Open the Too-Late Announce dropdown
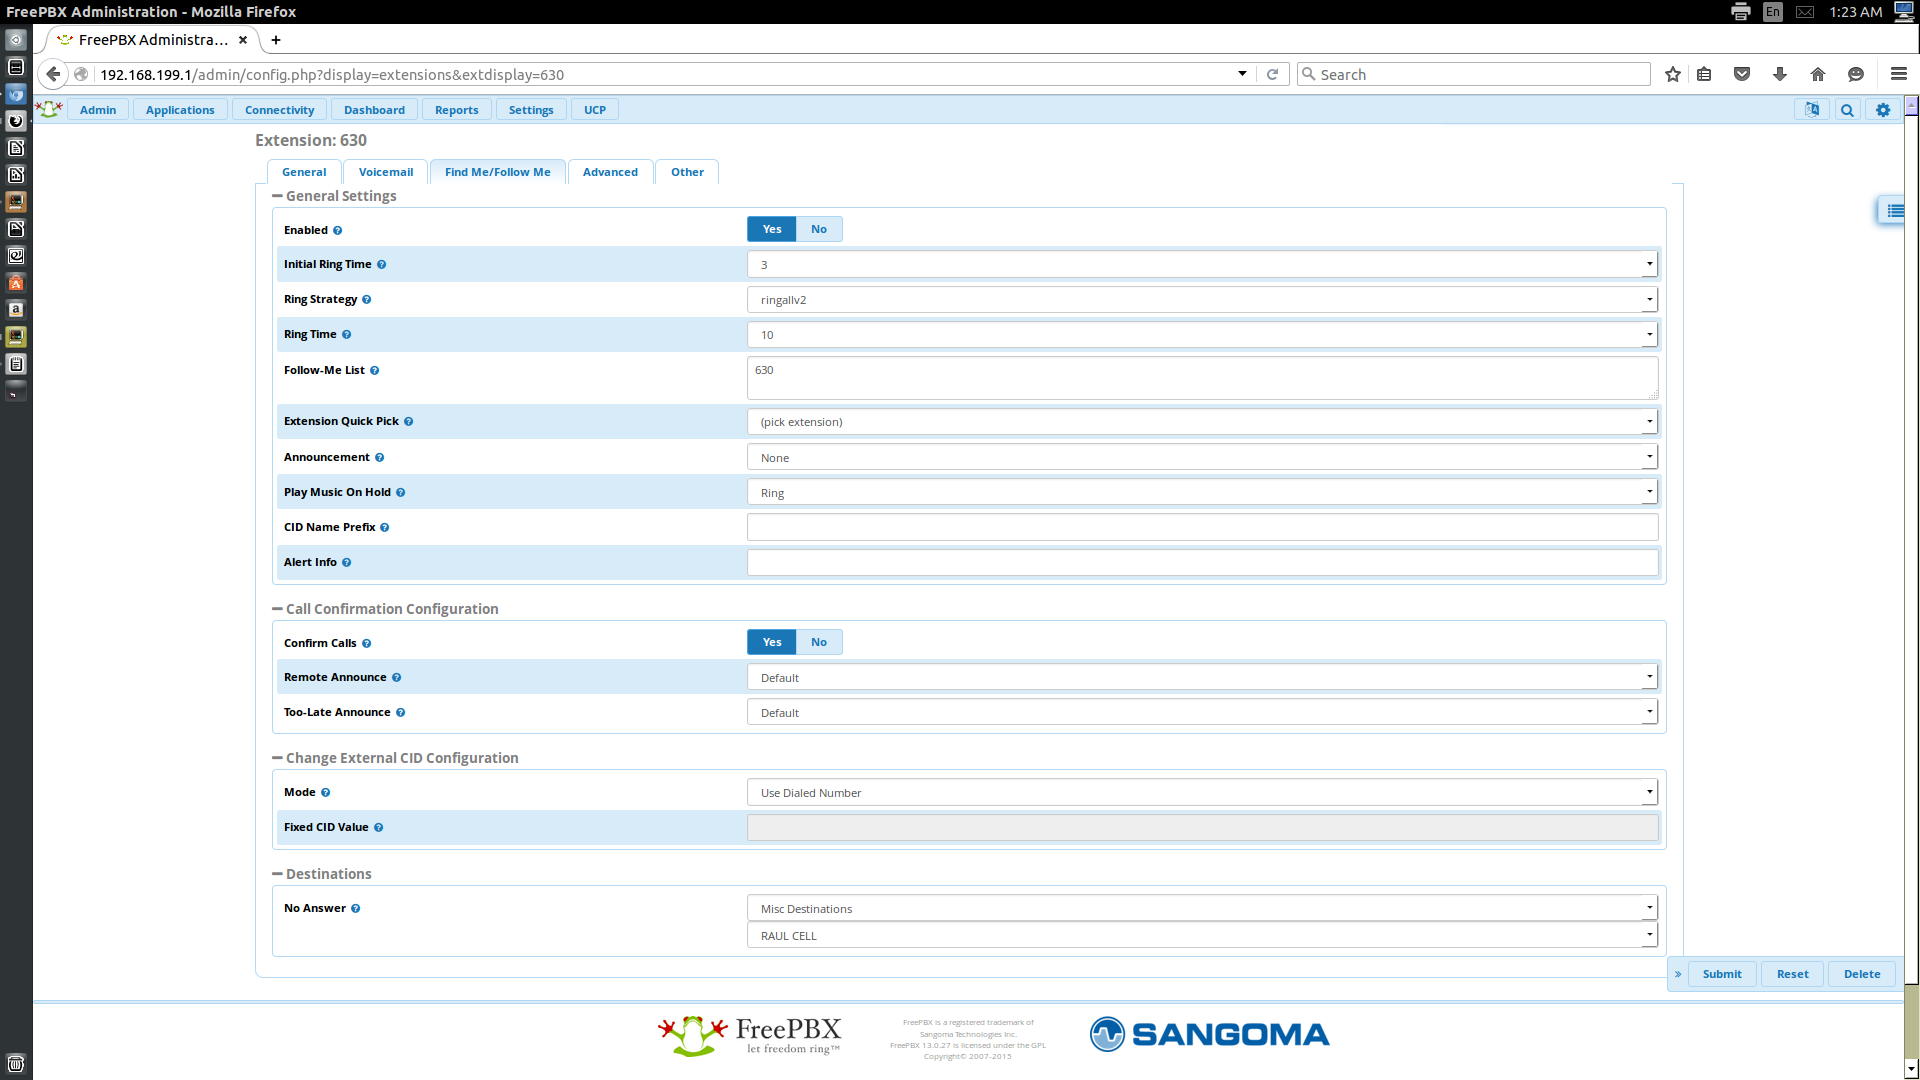The width and height of the screenshot is (1920, 1080). click(1202, 713)
